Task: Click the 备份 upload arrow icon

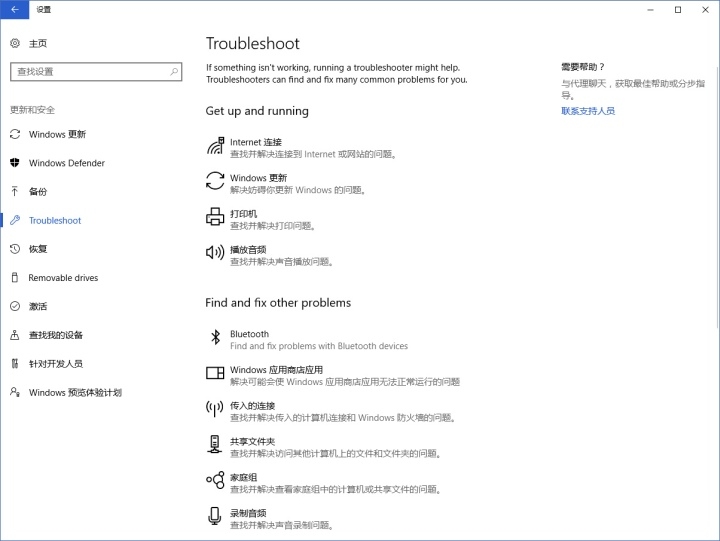Action: (x=15, y=191)
